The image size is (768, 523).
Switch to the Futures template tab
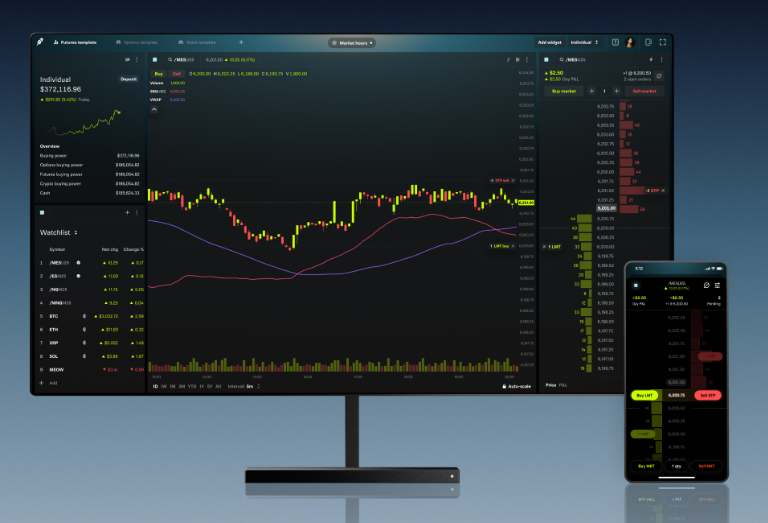pyautogui.click(x=75, y=43)
